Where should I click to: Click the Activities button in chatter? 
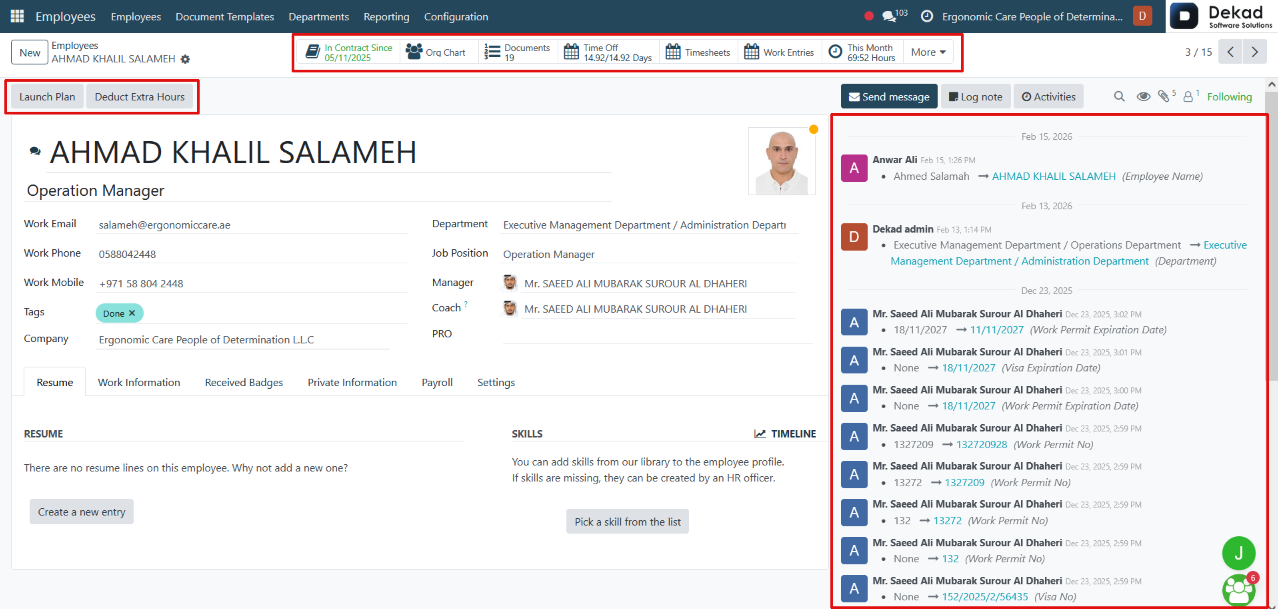click(x=1048, y=96)
